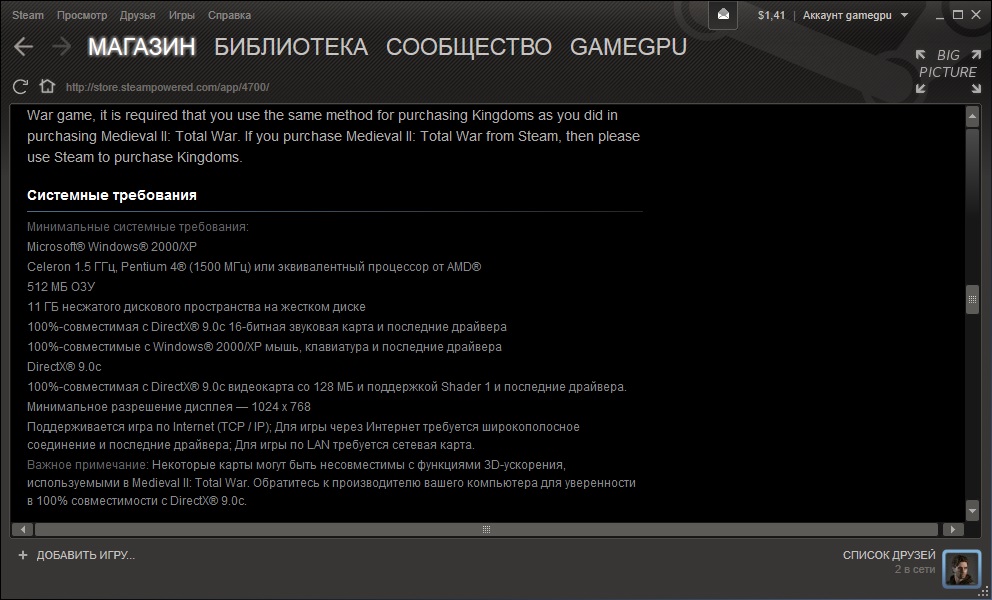Click the 'Microsoft® Windows® 2000/XP' line

pyautogui.click(x=112, y=247)
